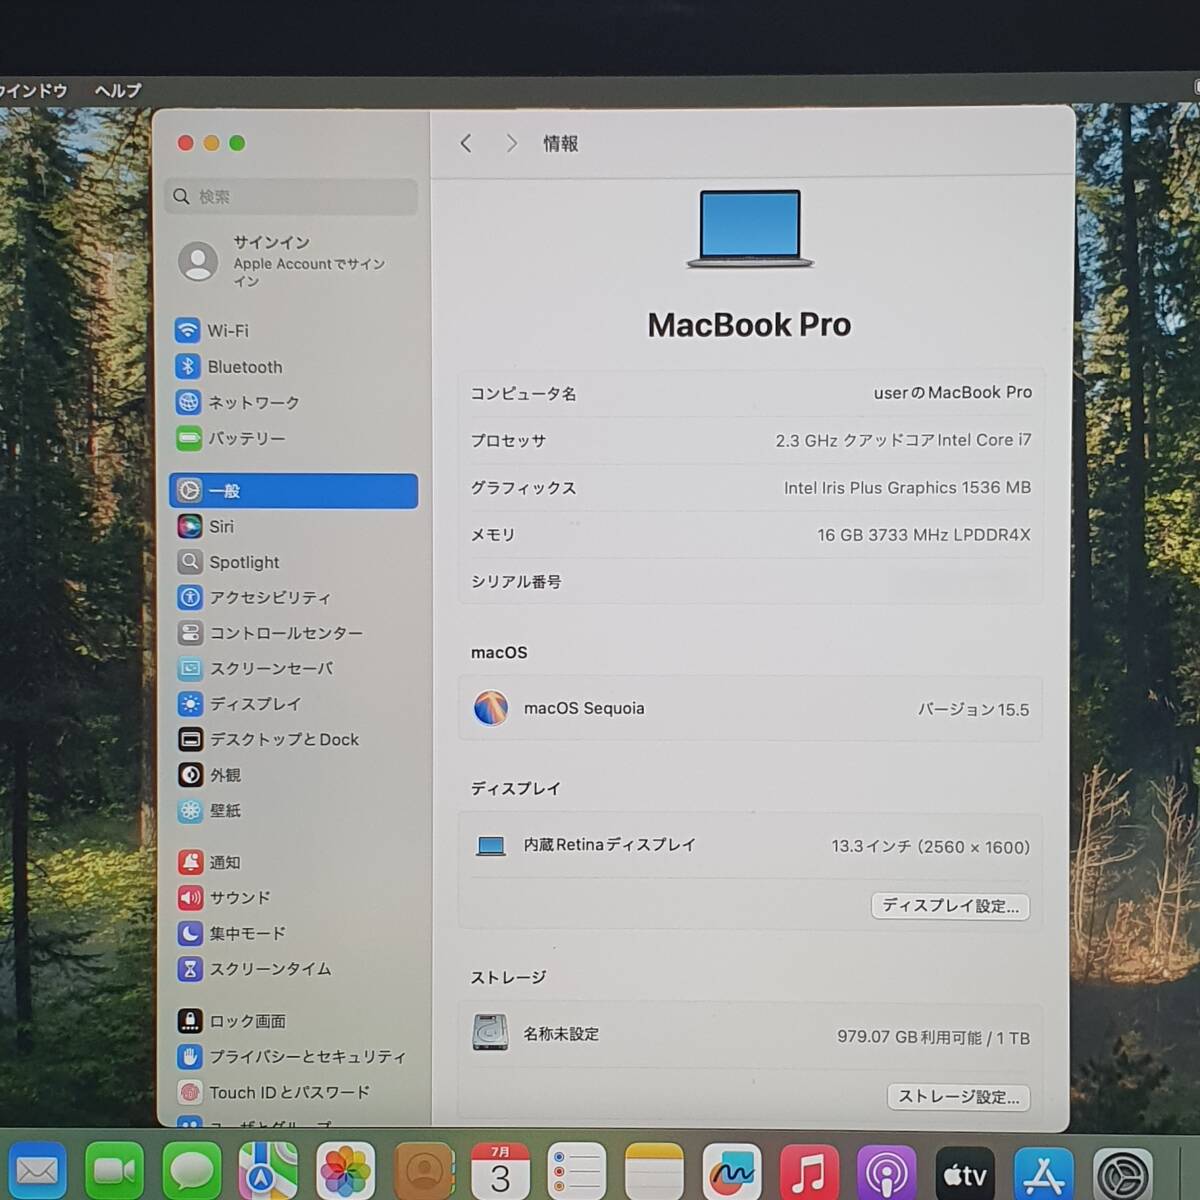1200x1200 pixels.
Task: Open Reminders from the Dock
Action: tap(577, 1171)
